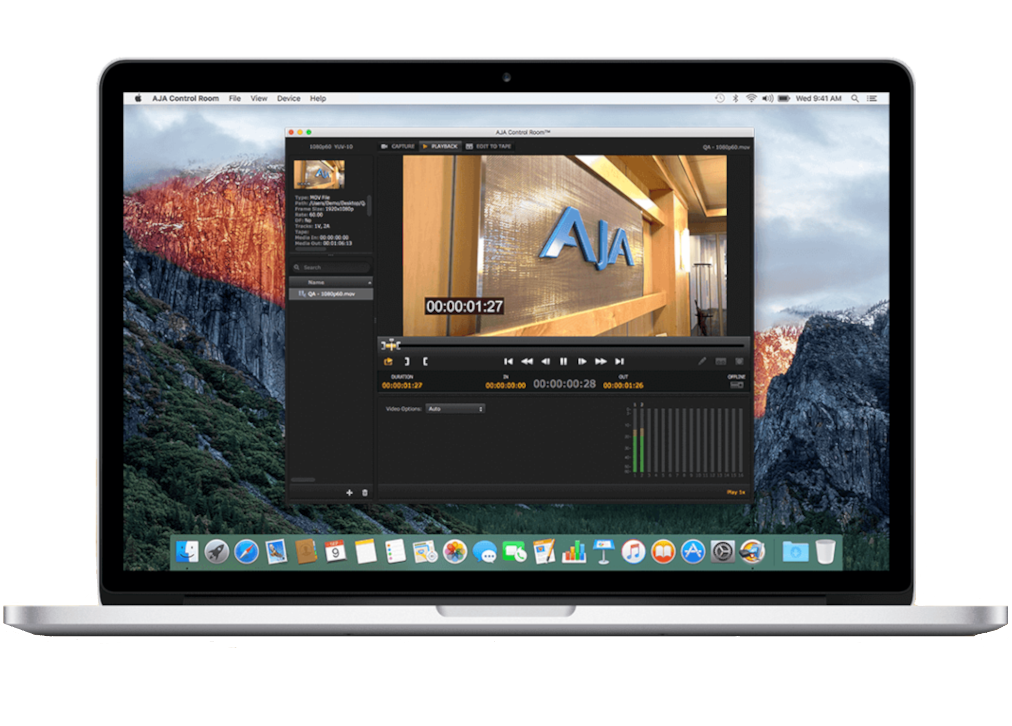Add a clip with the plus icon
Viewport: 1012px width, 726px height.
(x=349, y=492)
